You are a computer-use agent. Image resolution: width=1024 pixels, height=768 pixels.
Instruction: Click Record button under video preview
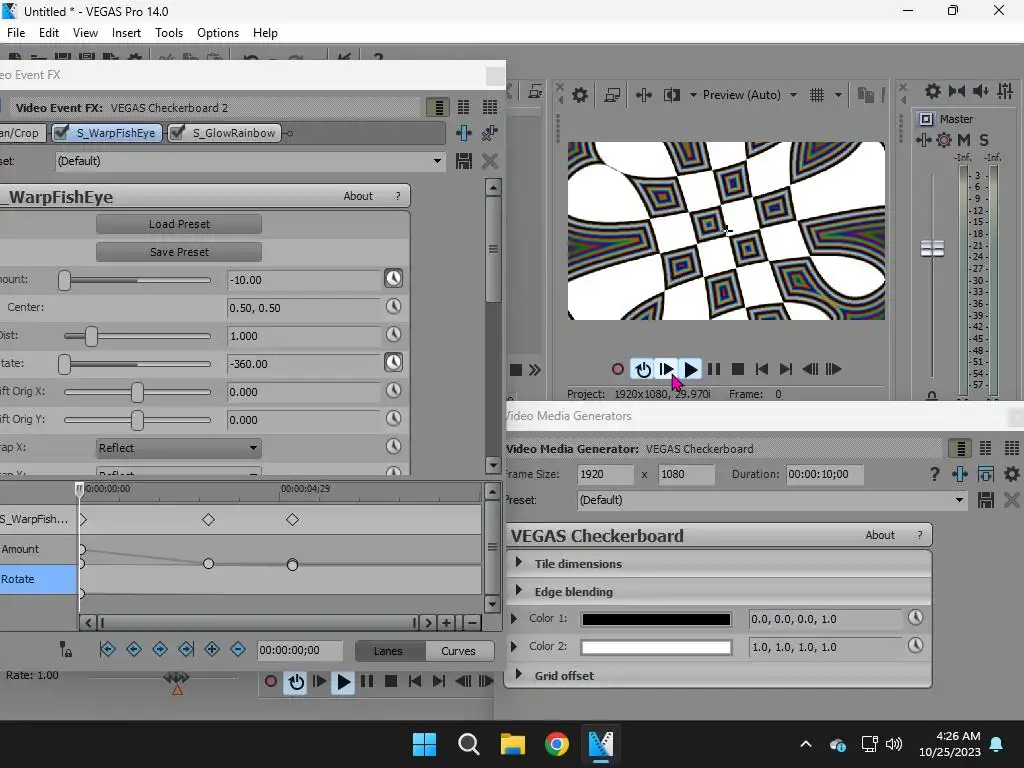(618, 369)
